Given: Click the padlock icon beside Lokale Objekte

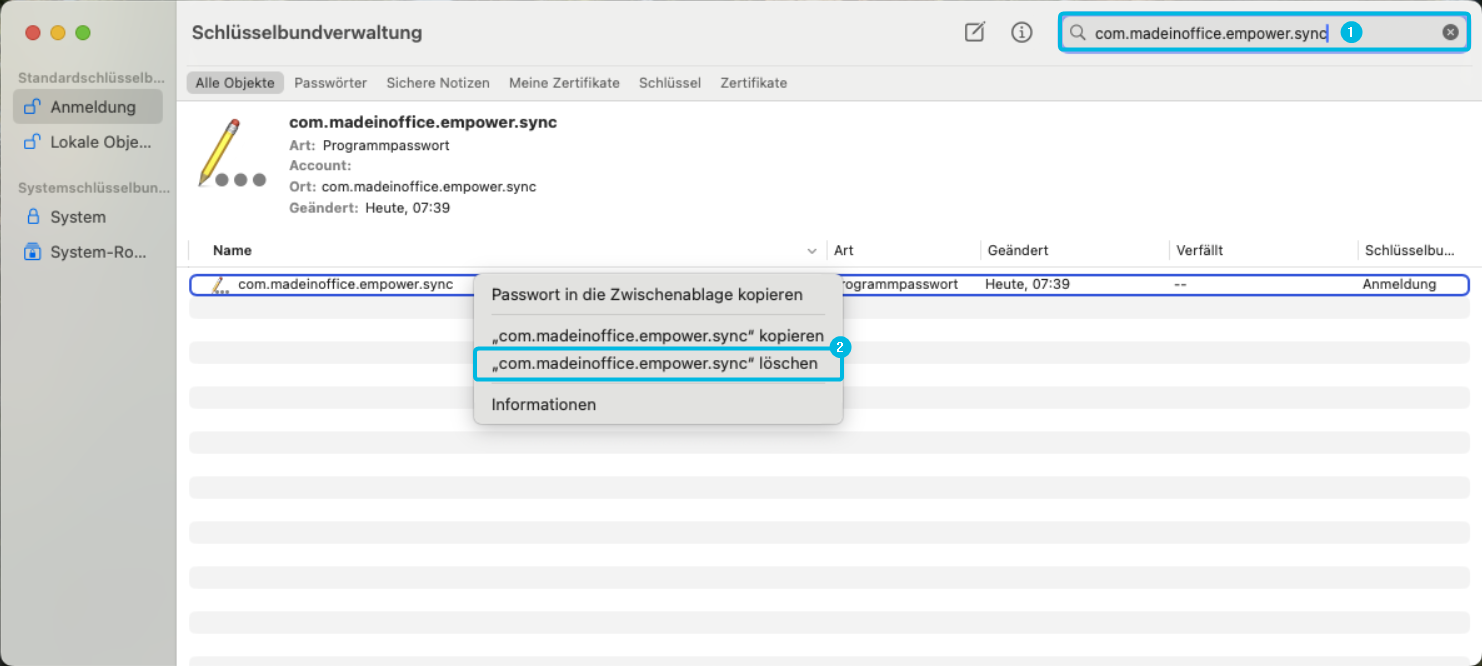Looking at the screenshot, I should pos(33,141).
